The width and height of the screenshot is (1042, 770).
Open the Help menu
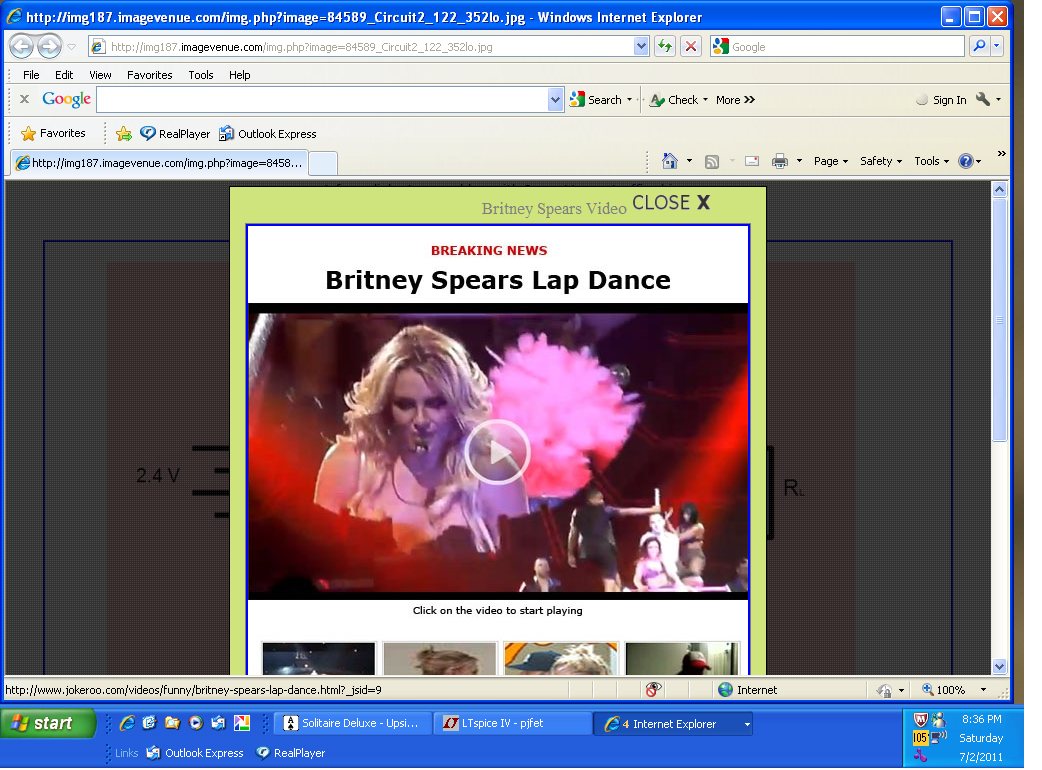[x=240, y=75]
